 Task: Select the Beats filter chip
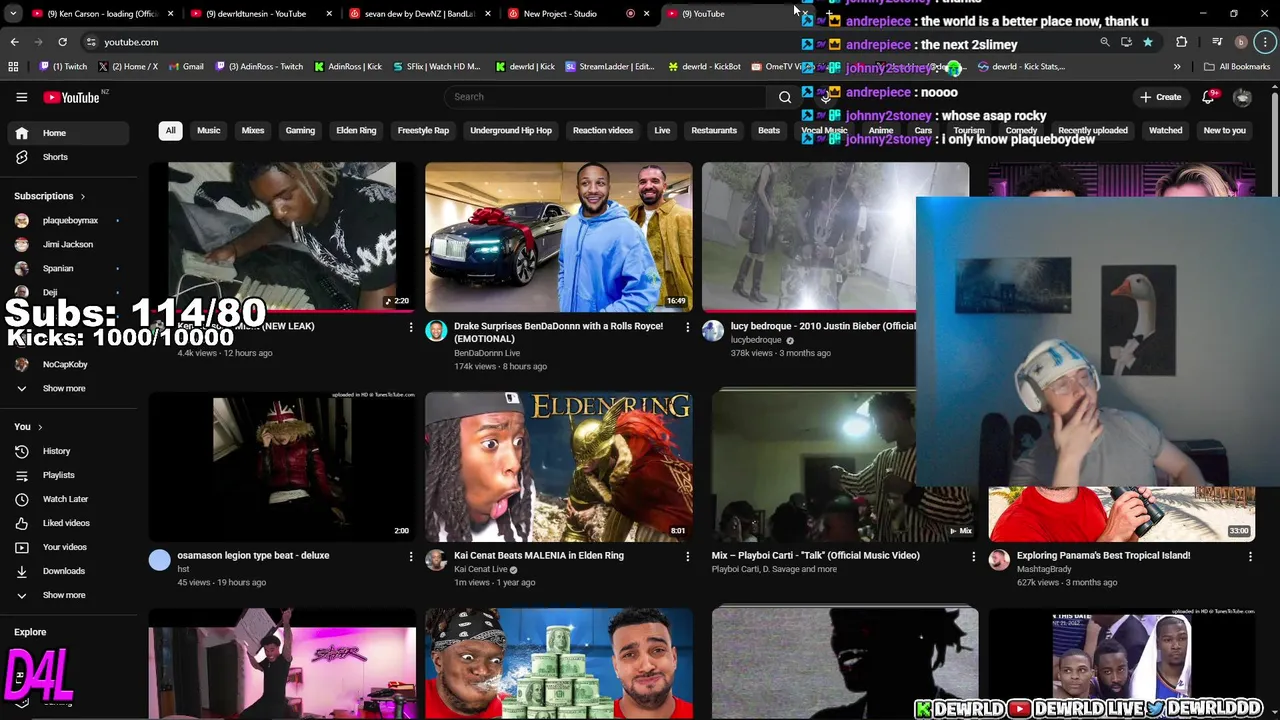pyautogui.click(x=769, y=130)
